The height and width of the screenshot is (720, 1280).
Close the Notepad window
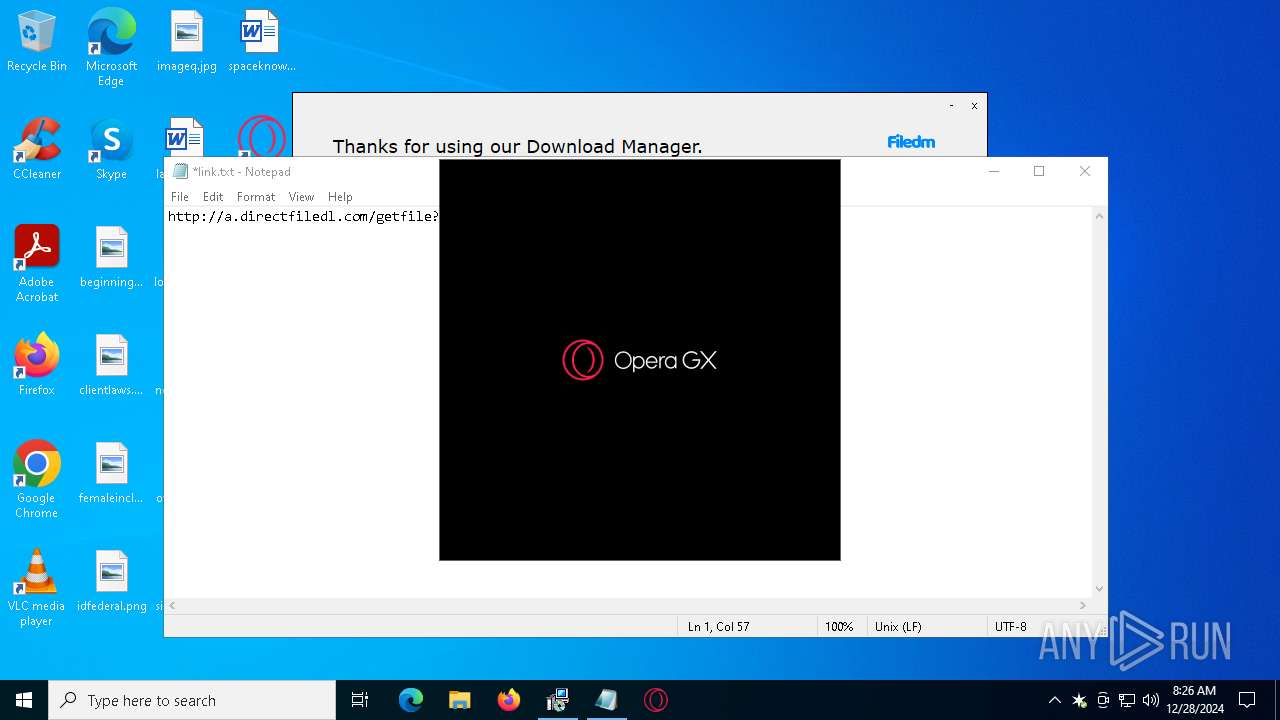(1085, 171)
